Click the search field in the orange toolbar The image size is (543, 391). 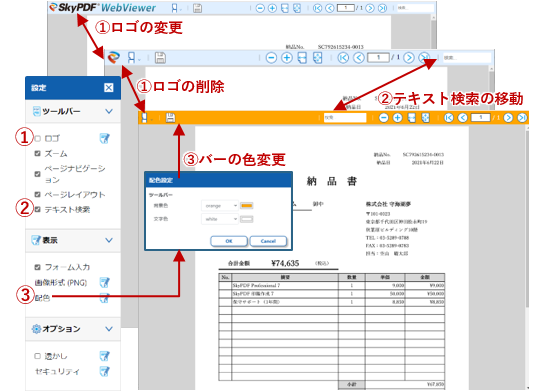point(345,118)
